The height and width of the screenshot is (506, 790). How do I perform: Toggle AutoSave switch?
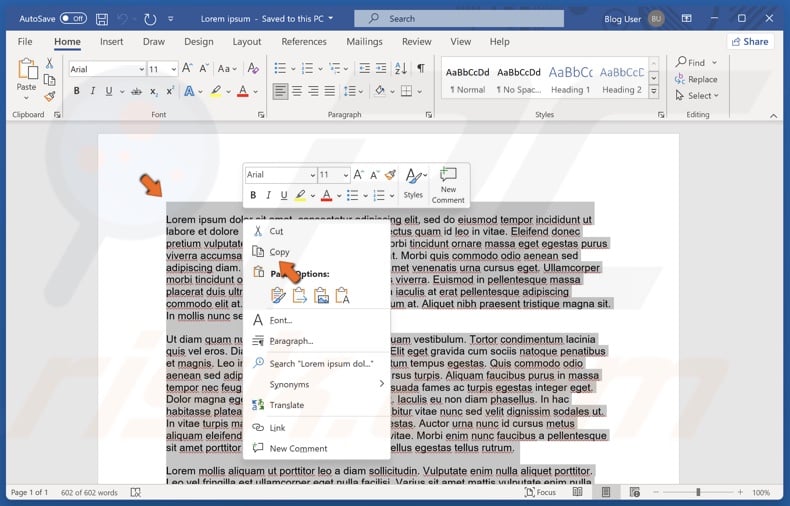(73, 19)
